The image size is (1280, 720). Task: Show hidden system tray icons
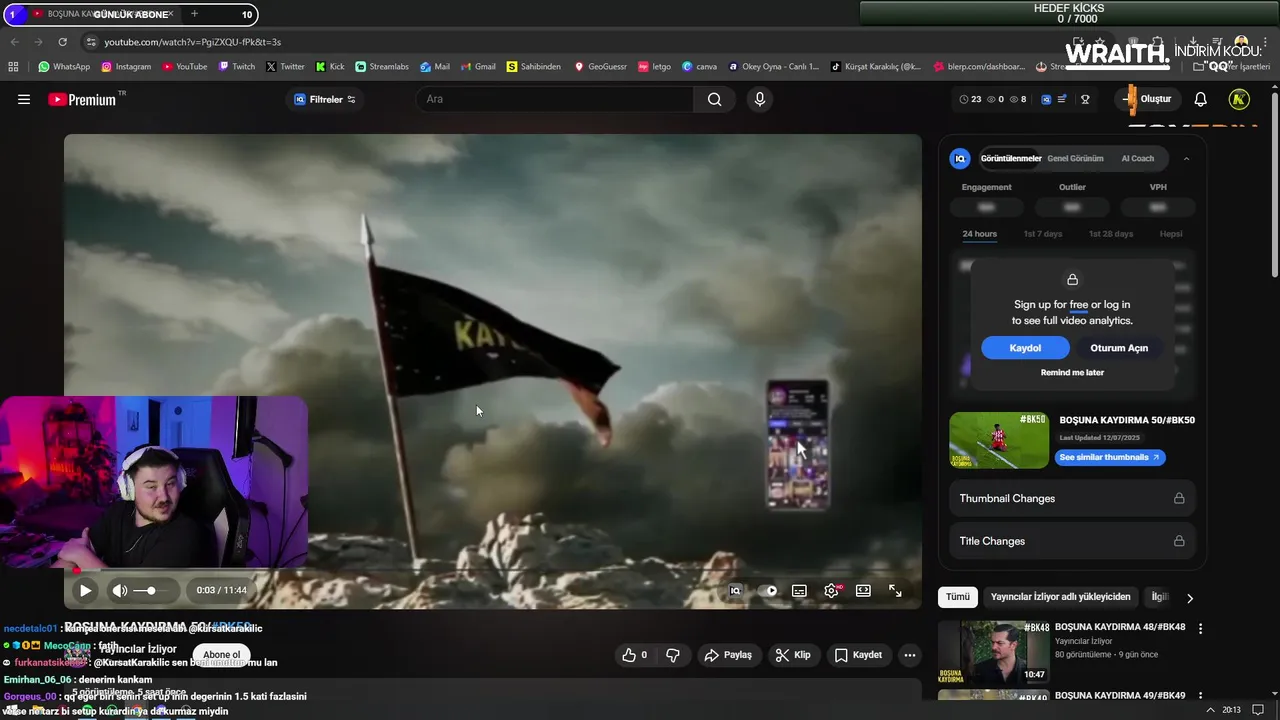[x=1211, y=709]
